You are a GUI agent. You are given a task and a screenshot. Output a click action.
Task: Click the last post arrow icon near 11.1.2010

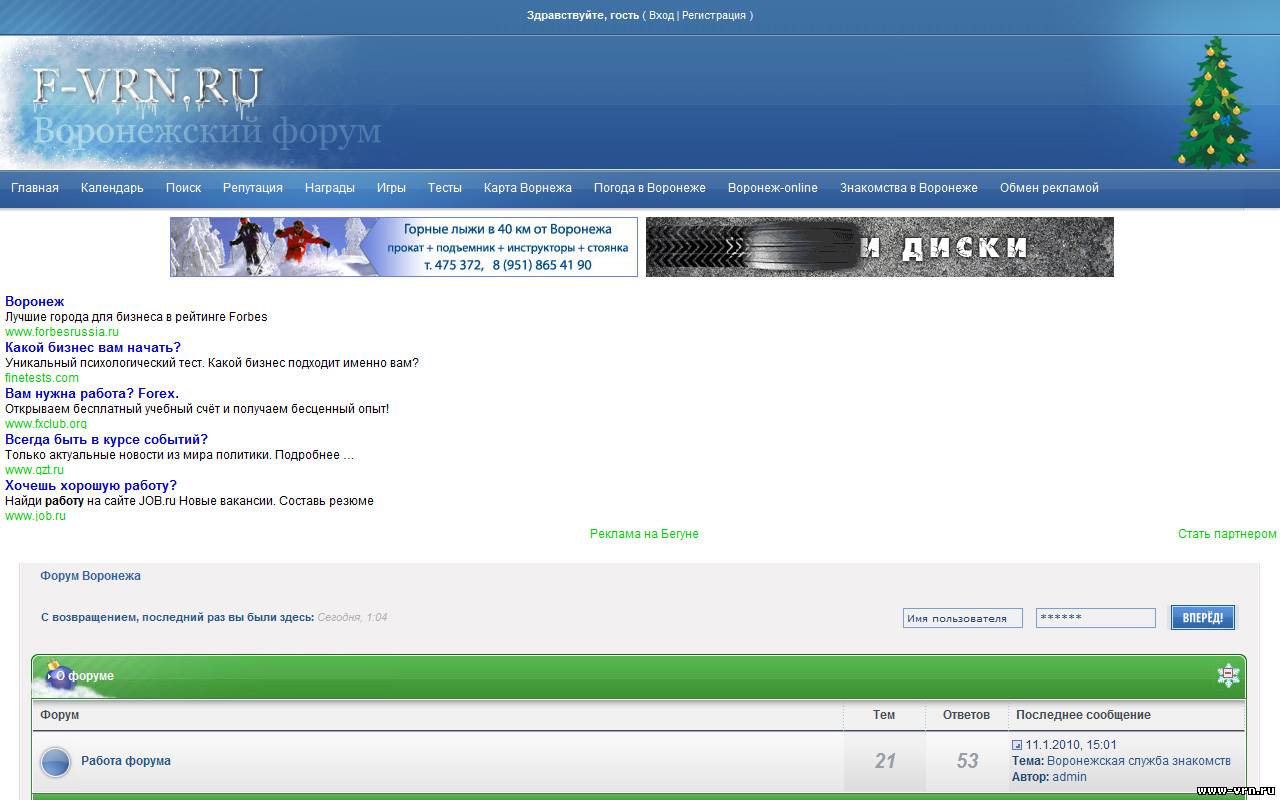point(1017,745)
